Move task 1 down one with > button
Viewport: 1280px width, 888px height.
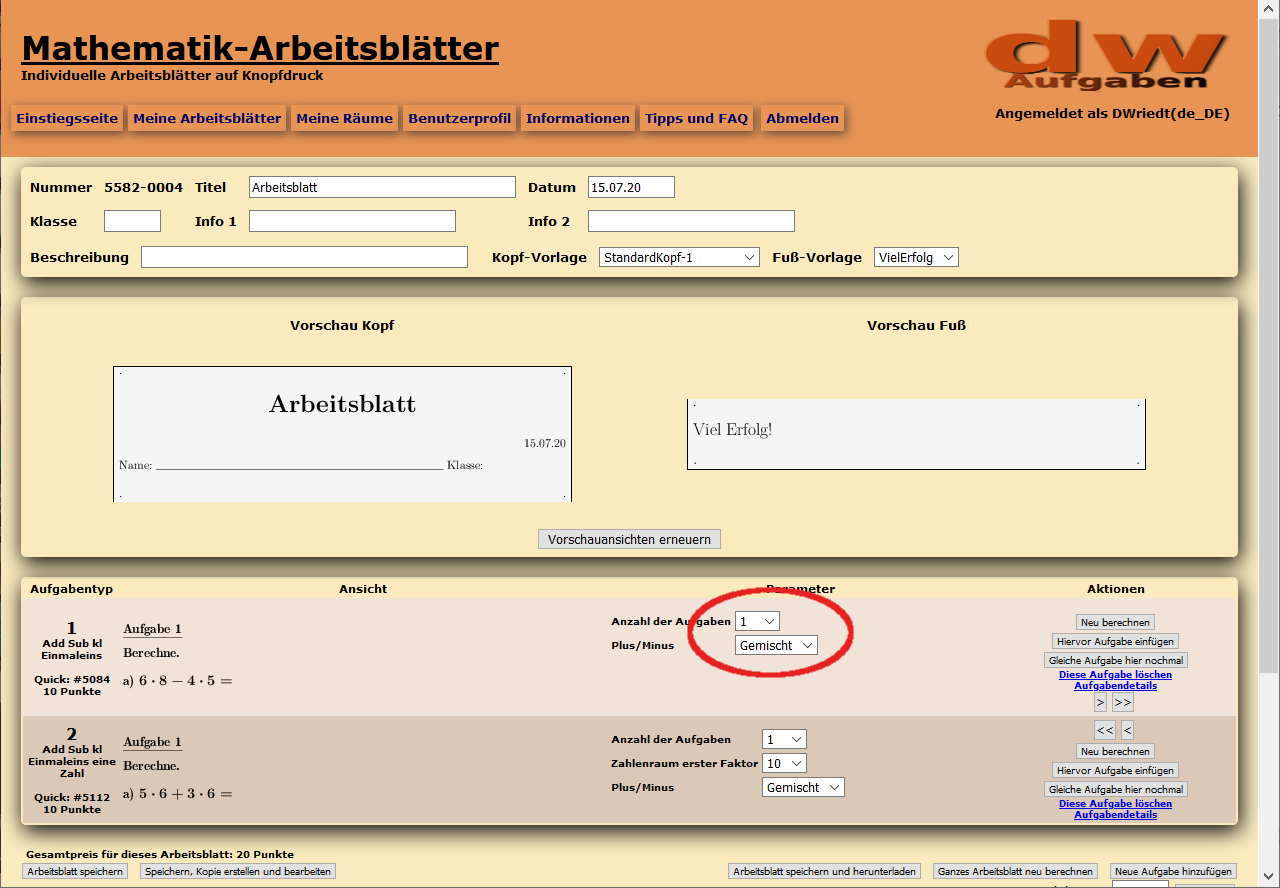pyautogui.click(x=1101, y=703)
